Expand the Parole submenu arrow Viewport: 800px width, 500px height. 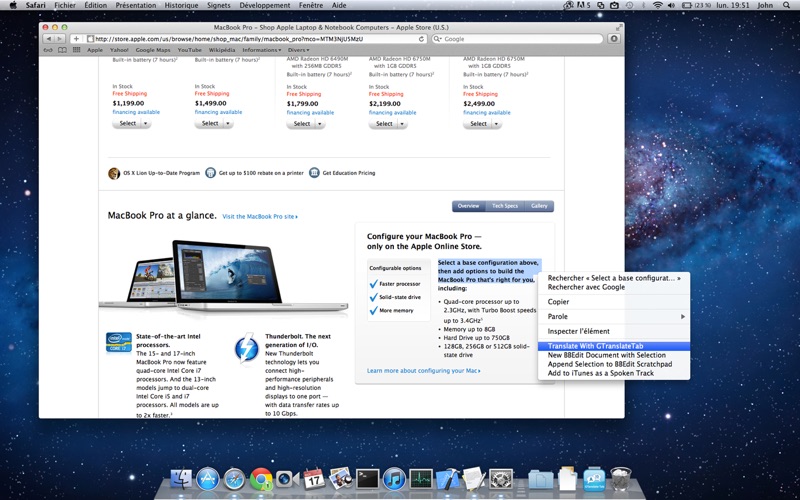click(x=683, y=317)
